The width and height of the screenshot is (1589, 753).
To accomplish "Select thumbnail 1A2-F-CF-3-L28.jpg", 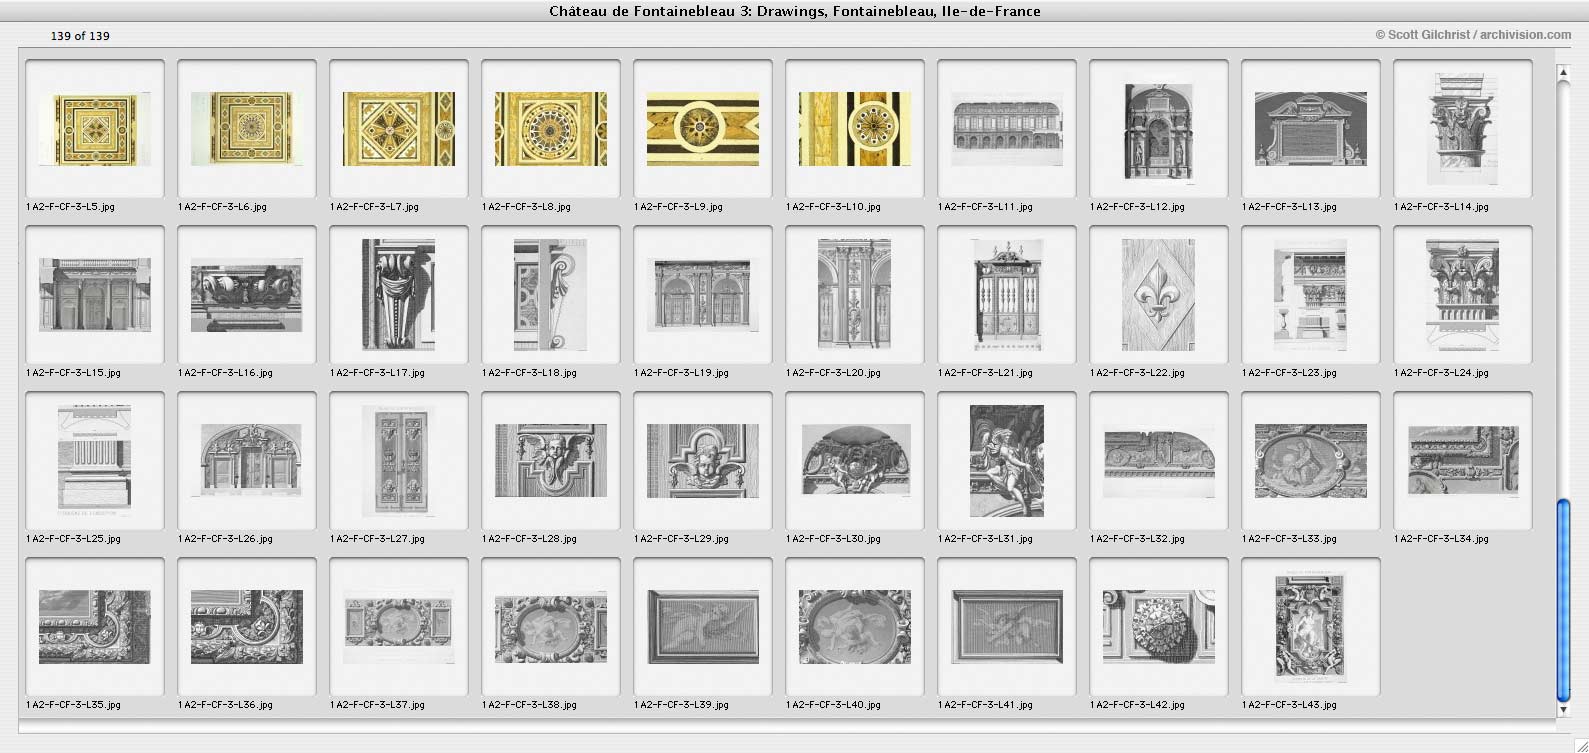I will coord(551,462).
